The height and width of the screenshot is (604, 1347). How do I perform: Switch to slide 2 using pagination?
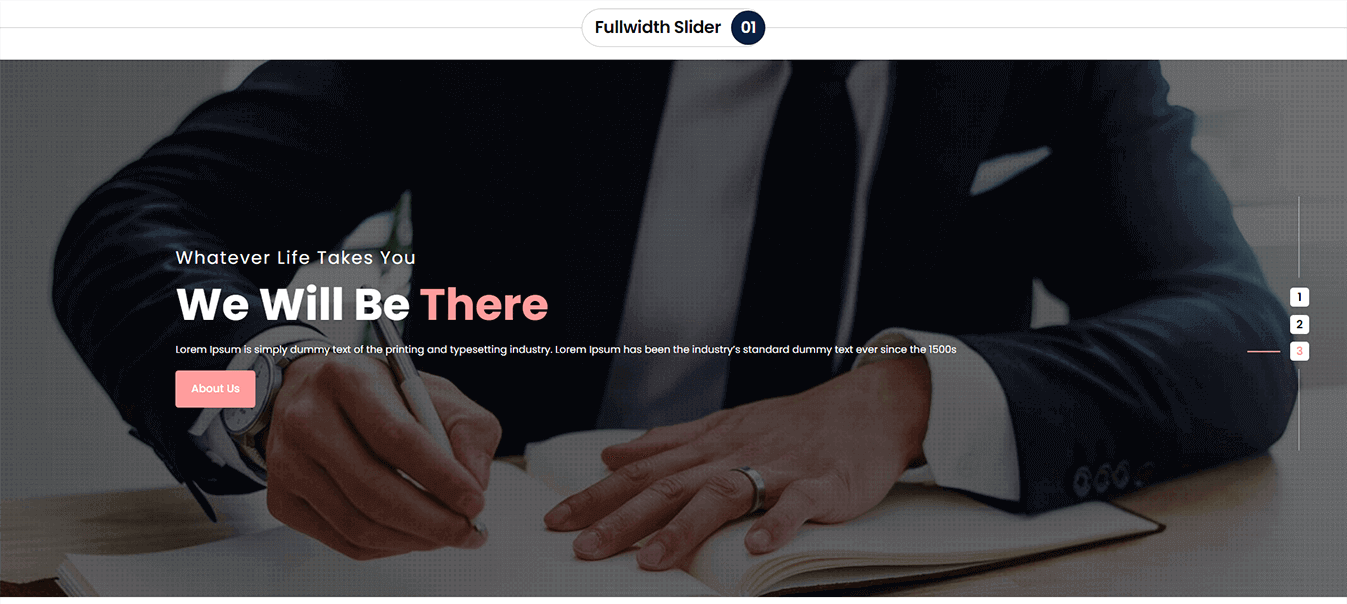pyautogui.click(x=1299, y=324)
